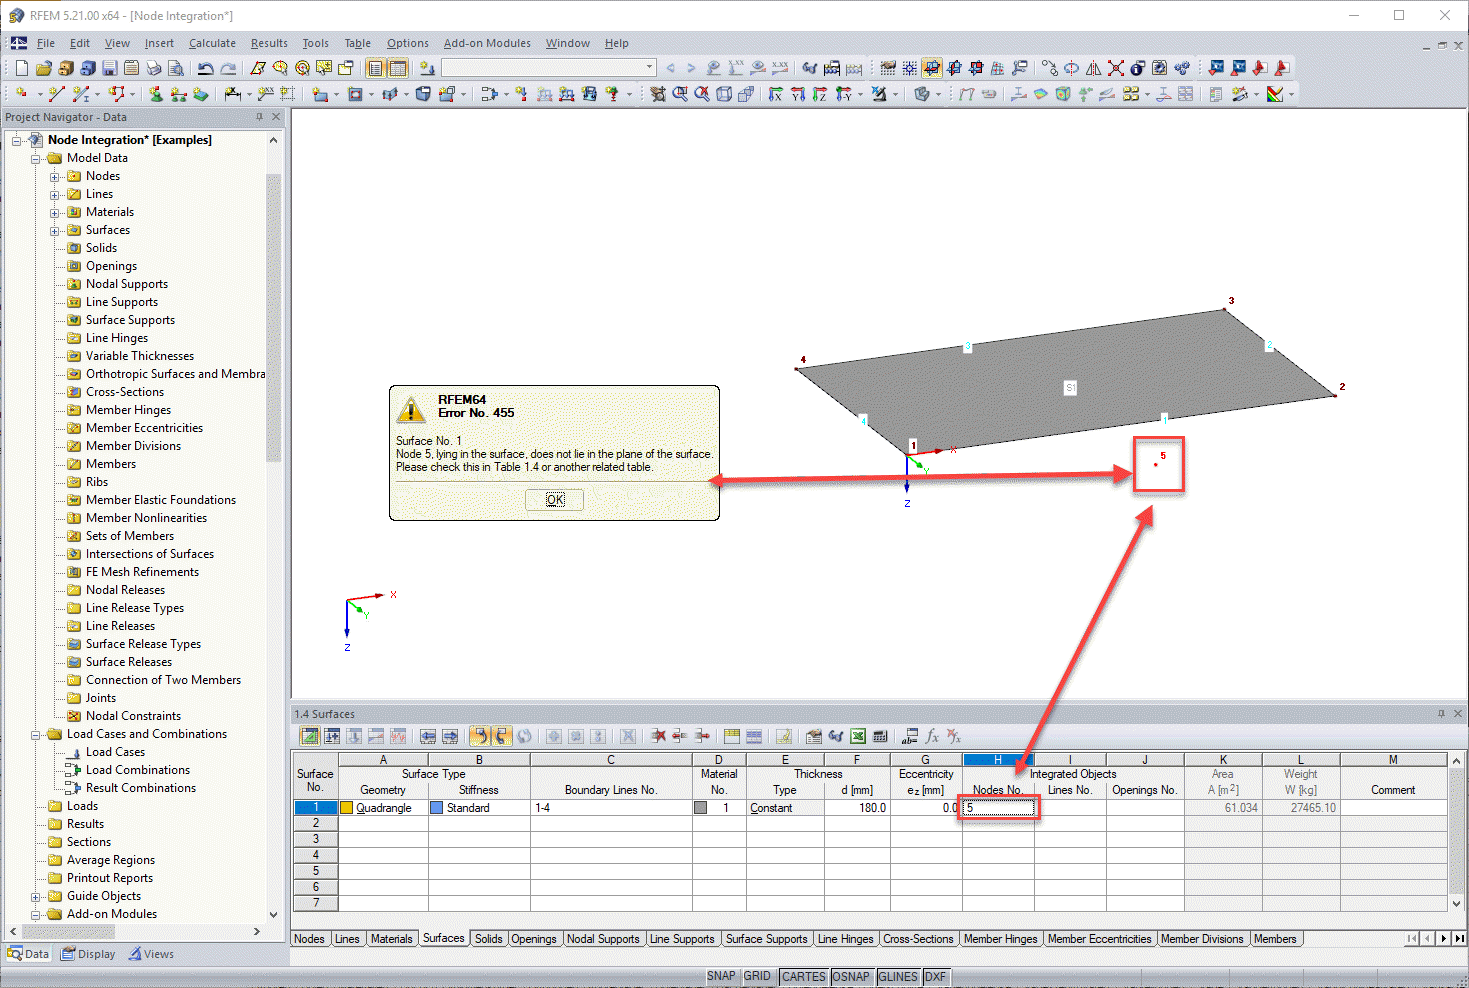
Task: Switch to the Display panel button
Action: (88, 953)
